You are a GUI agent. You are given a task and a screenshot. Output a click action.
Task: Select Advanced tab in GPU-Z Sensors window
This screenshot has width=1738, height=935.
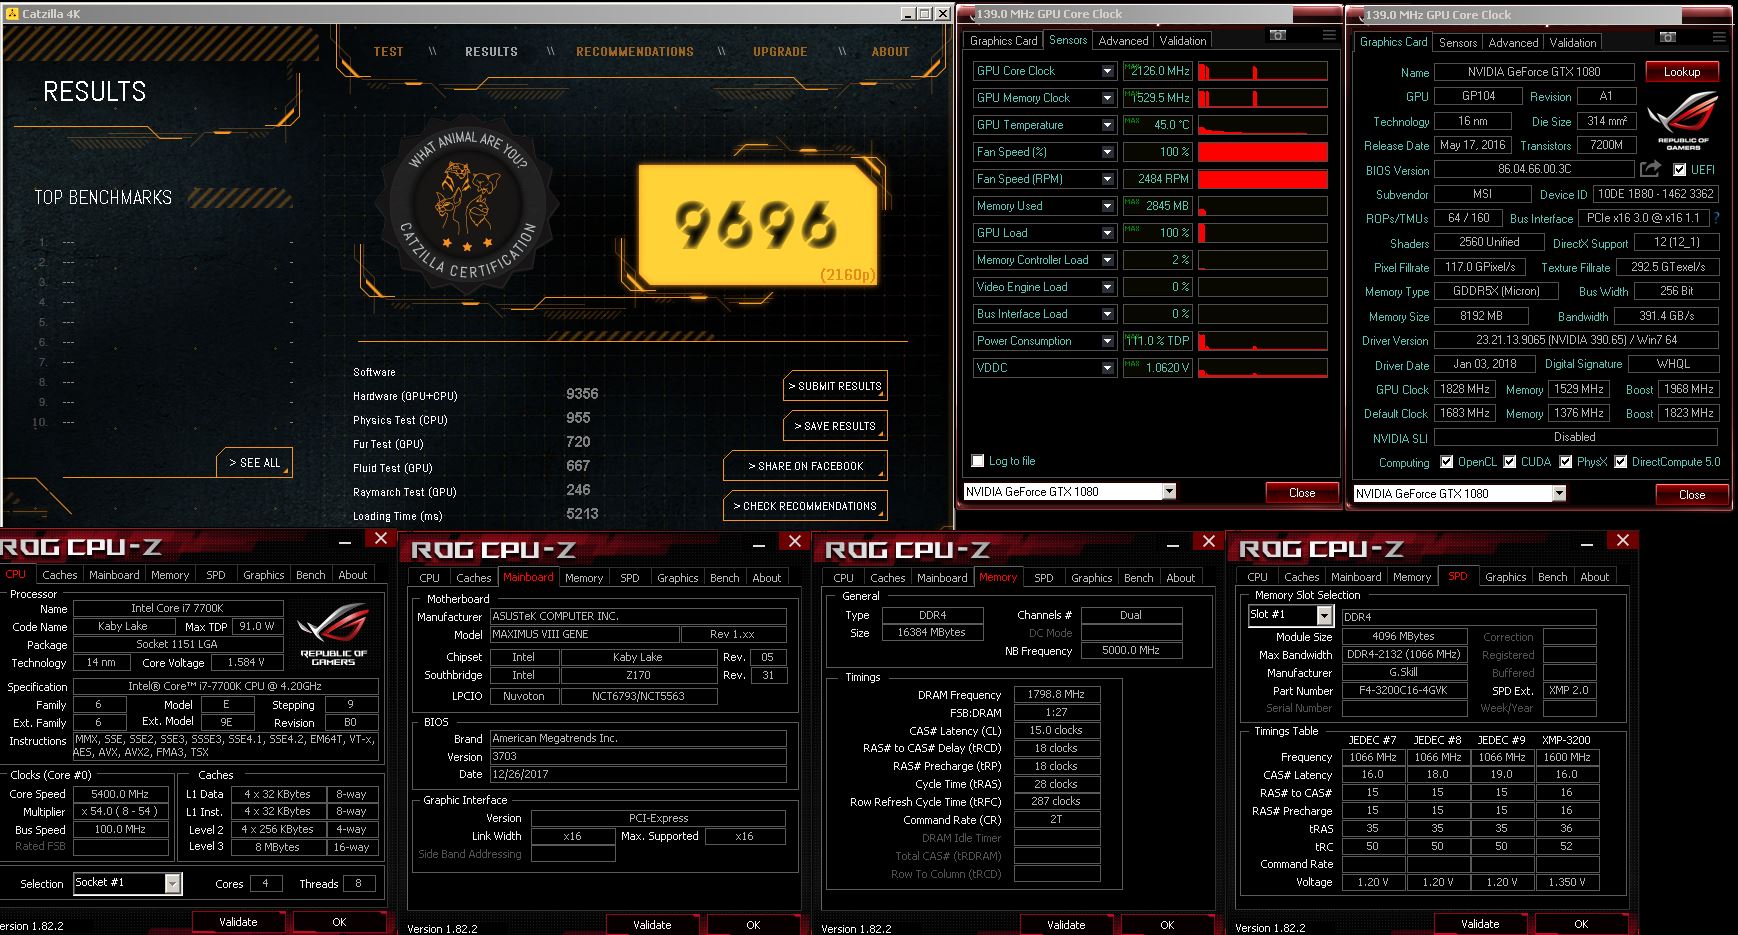pos(1123,41)
